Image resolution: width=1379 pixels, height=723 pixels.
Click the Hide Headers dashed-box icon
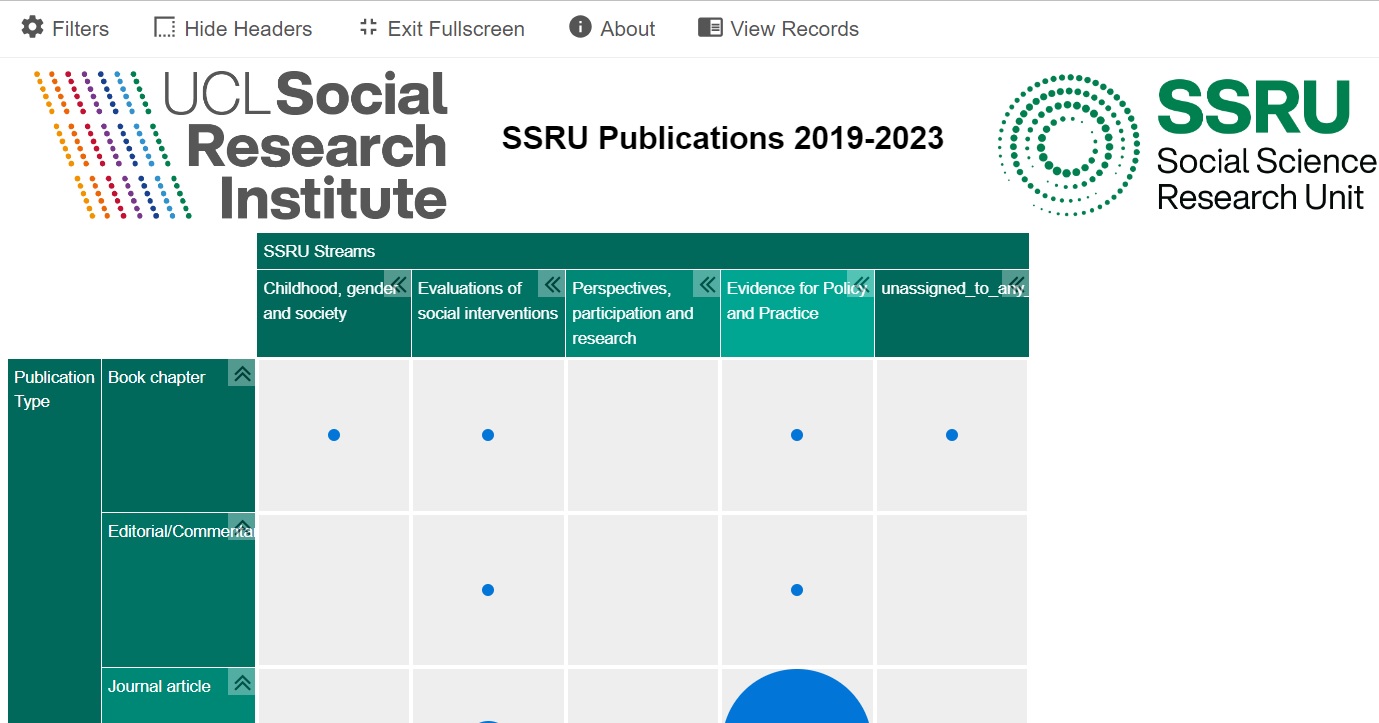(165, 28)
